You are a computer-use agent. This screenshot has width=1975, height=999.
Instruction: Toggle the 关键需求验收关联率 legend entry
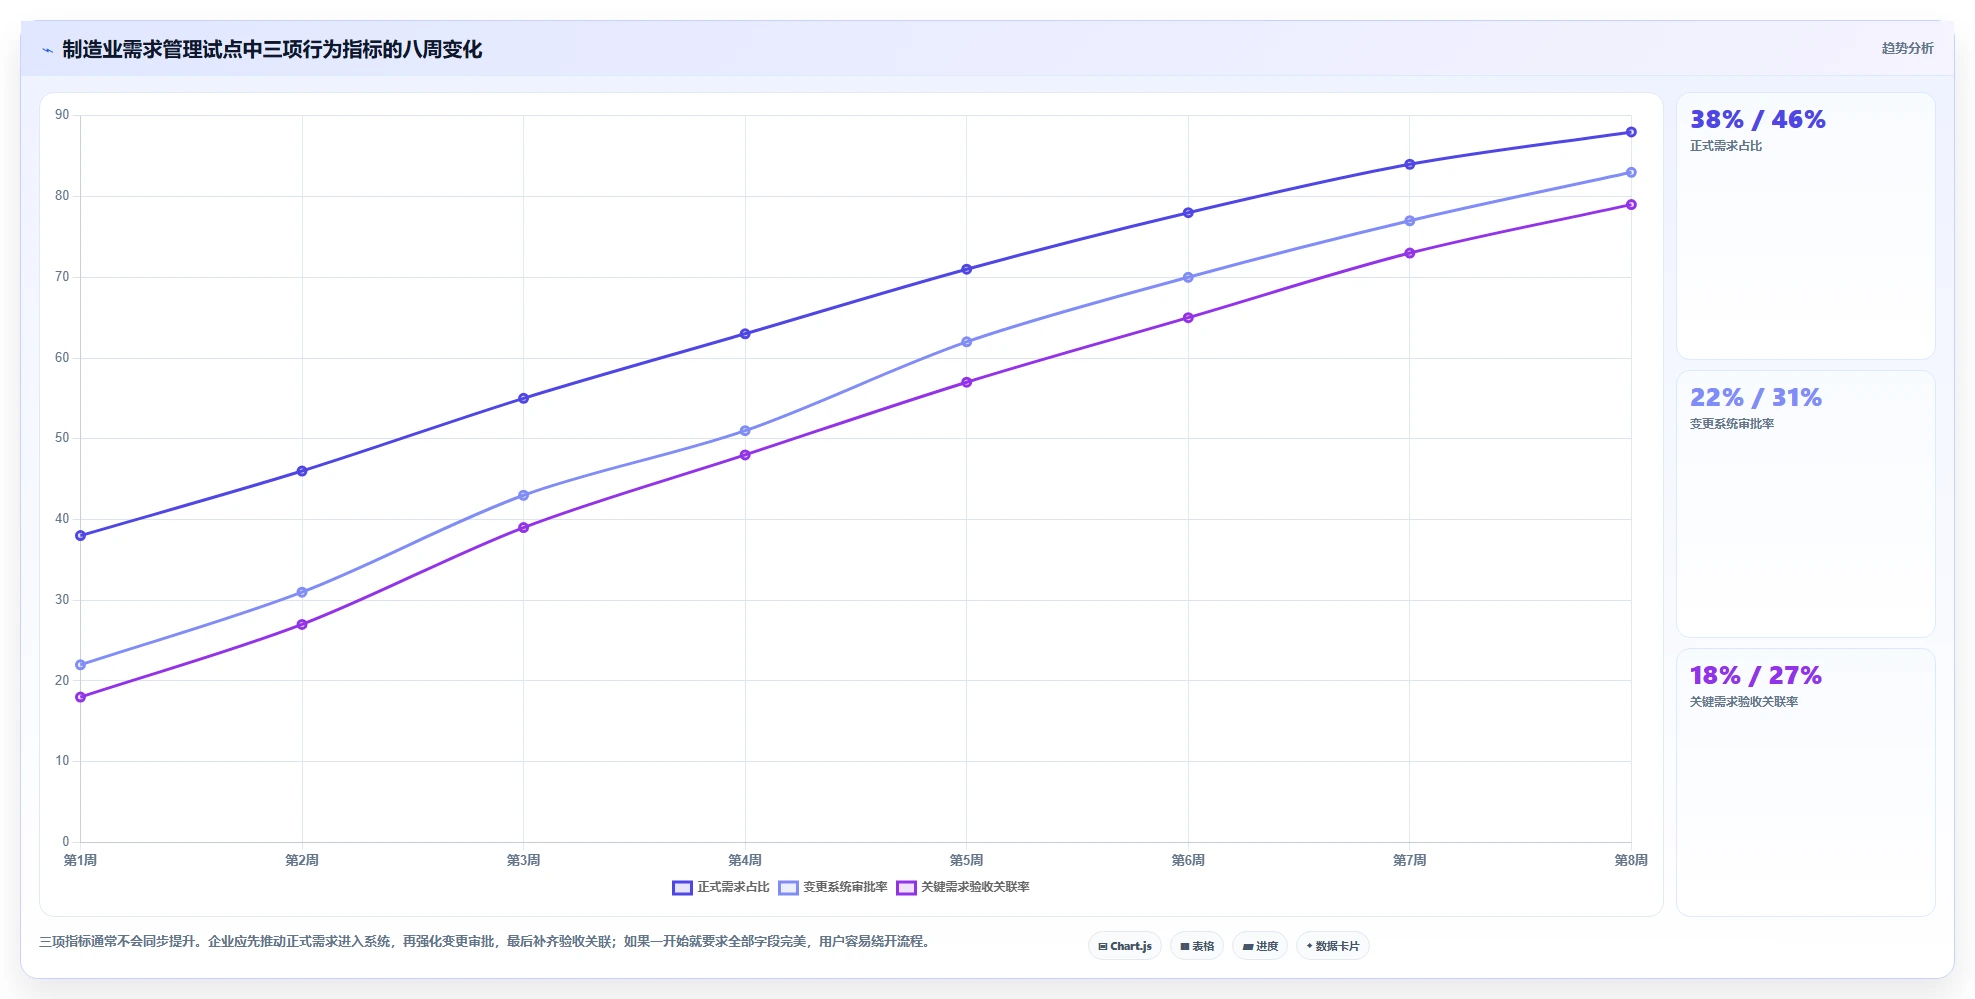963,887
